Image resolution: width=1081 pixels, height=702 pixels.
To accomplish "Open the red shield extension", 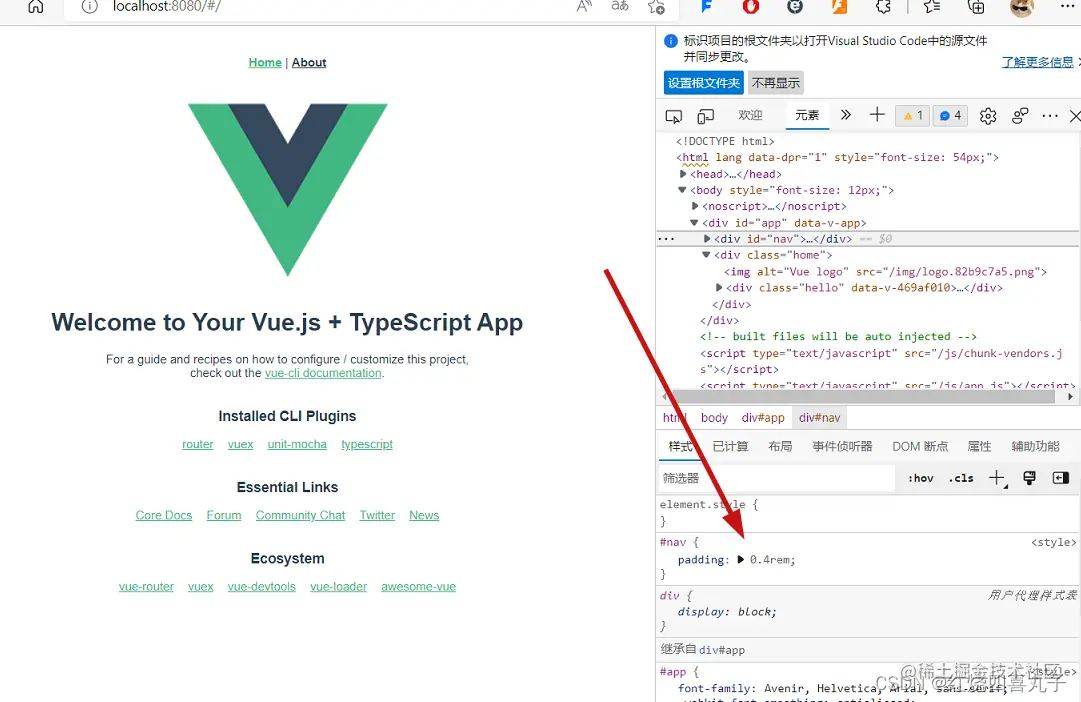I will 751,7.
